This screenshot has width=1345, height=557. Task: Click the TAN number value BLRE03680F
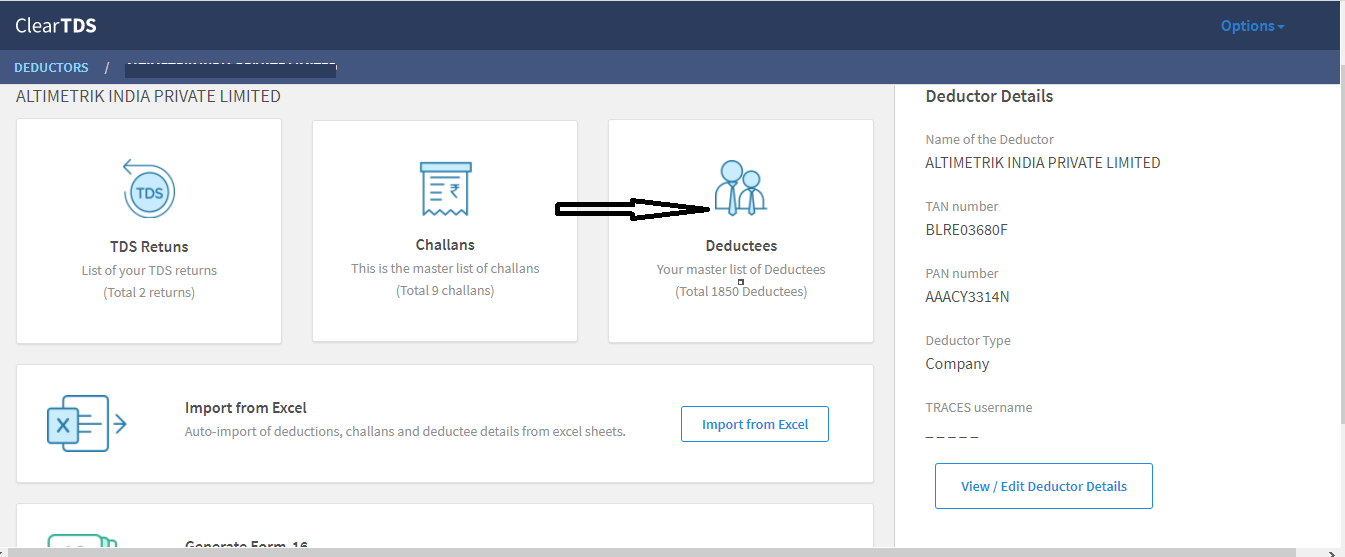click(966, 230)
